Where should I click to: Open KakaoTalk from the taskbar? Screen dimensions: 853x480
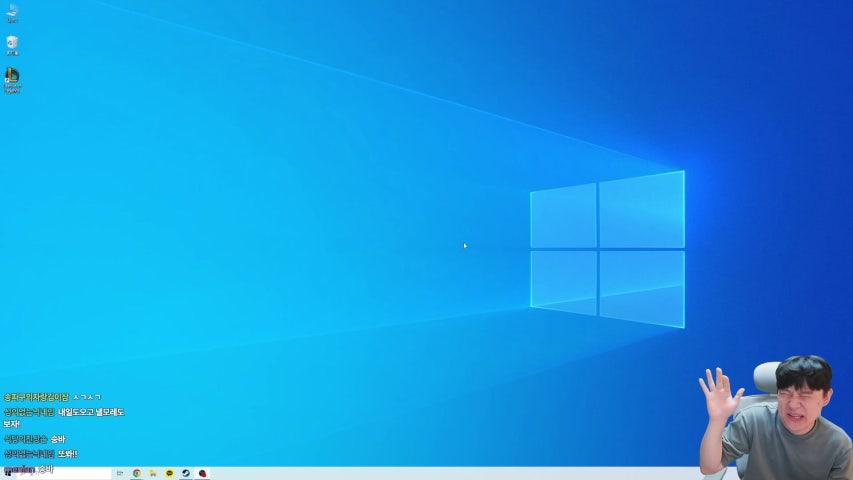pyautogui.click(x=169, y=473)
